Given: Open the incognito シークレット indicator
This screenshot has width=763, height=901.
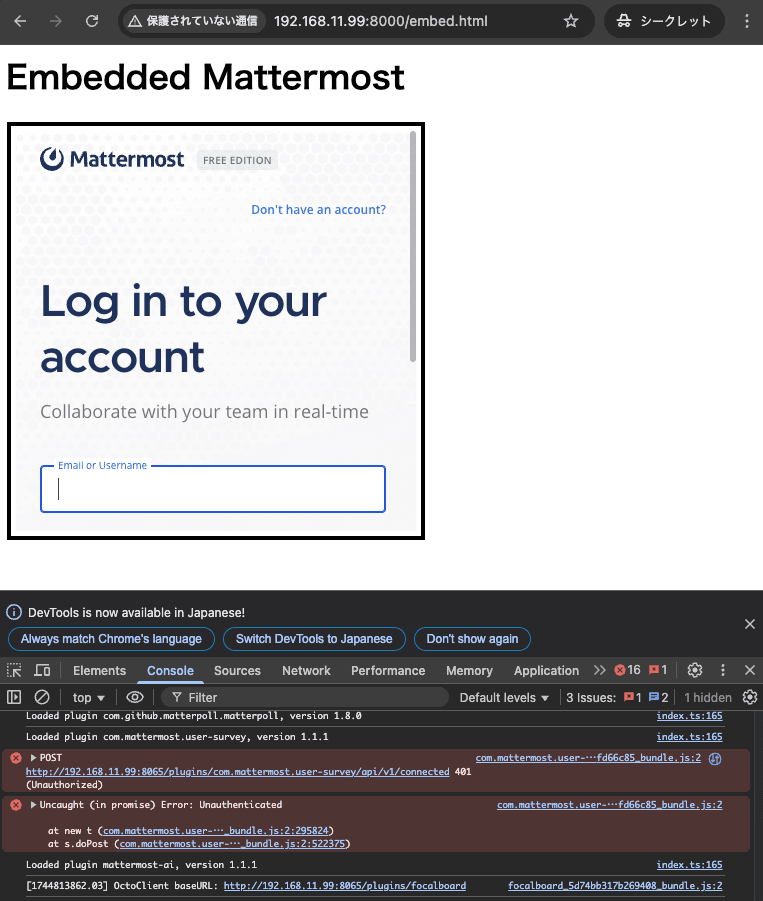Looking at the screenshot, I should 664,21.
